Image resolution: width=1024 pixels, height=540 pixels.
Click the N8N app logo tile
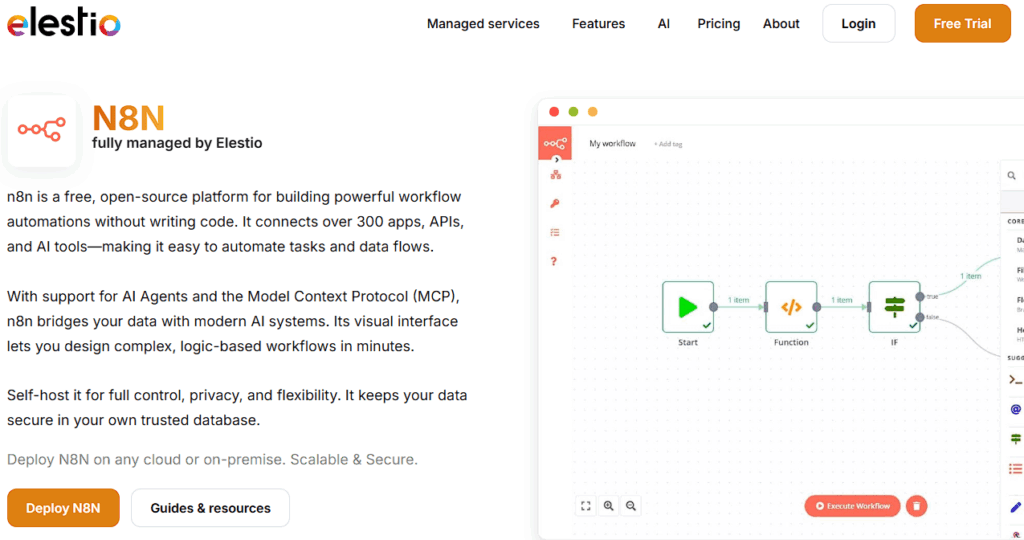(42, 129)
